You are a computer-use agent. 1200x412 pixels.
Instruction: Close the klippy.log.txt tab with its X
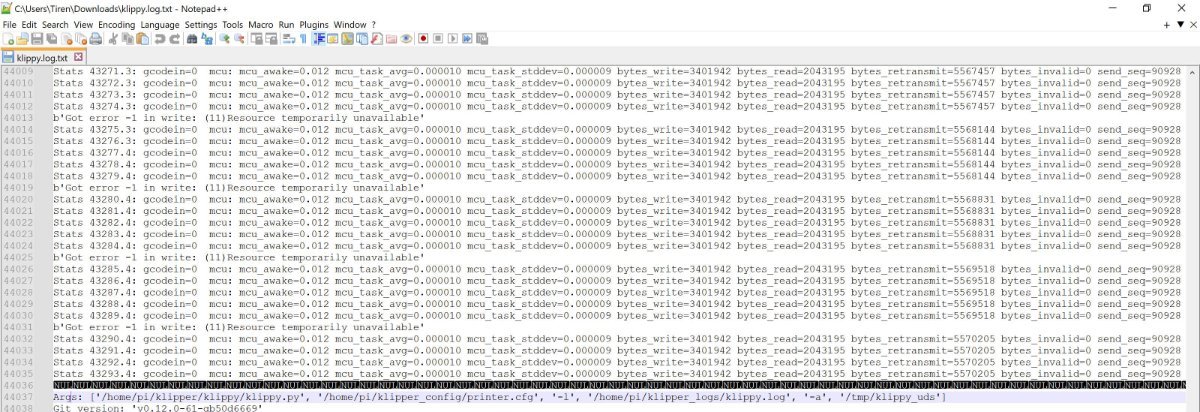coord(78,57)
